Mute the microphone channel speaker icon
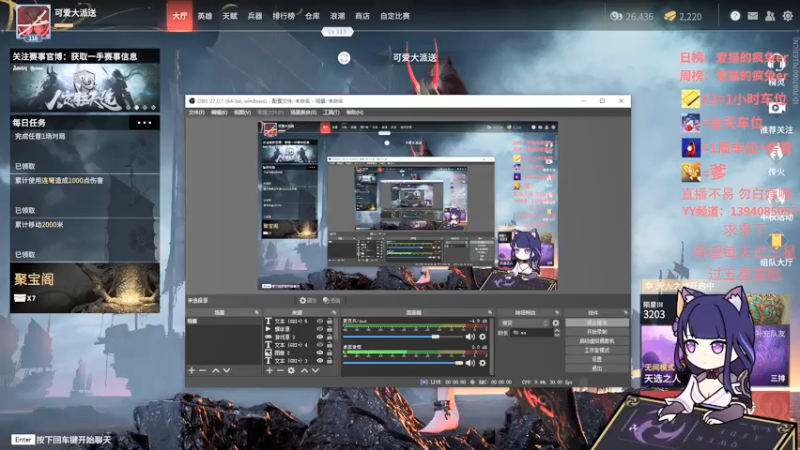This screenshot has height=450, width=800. point(470,337)
